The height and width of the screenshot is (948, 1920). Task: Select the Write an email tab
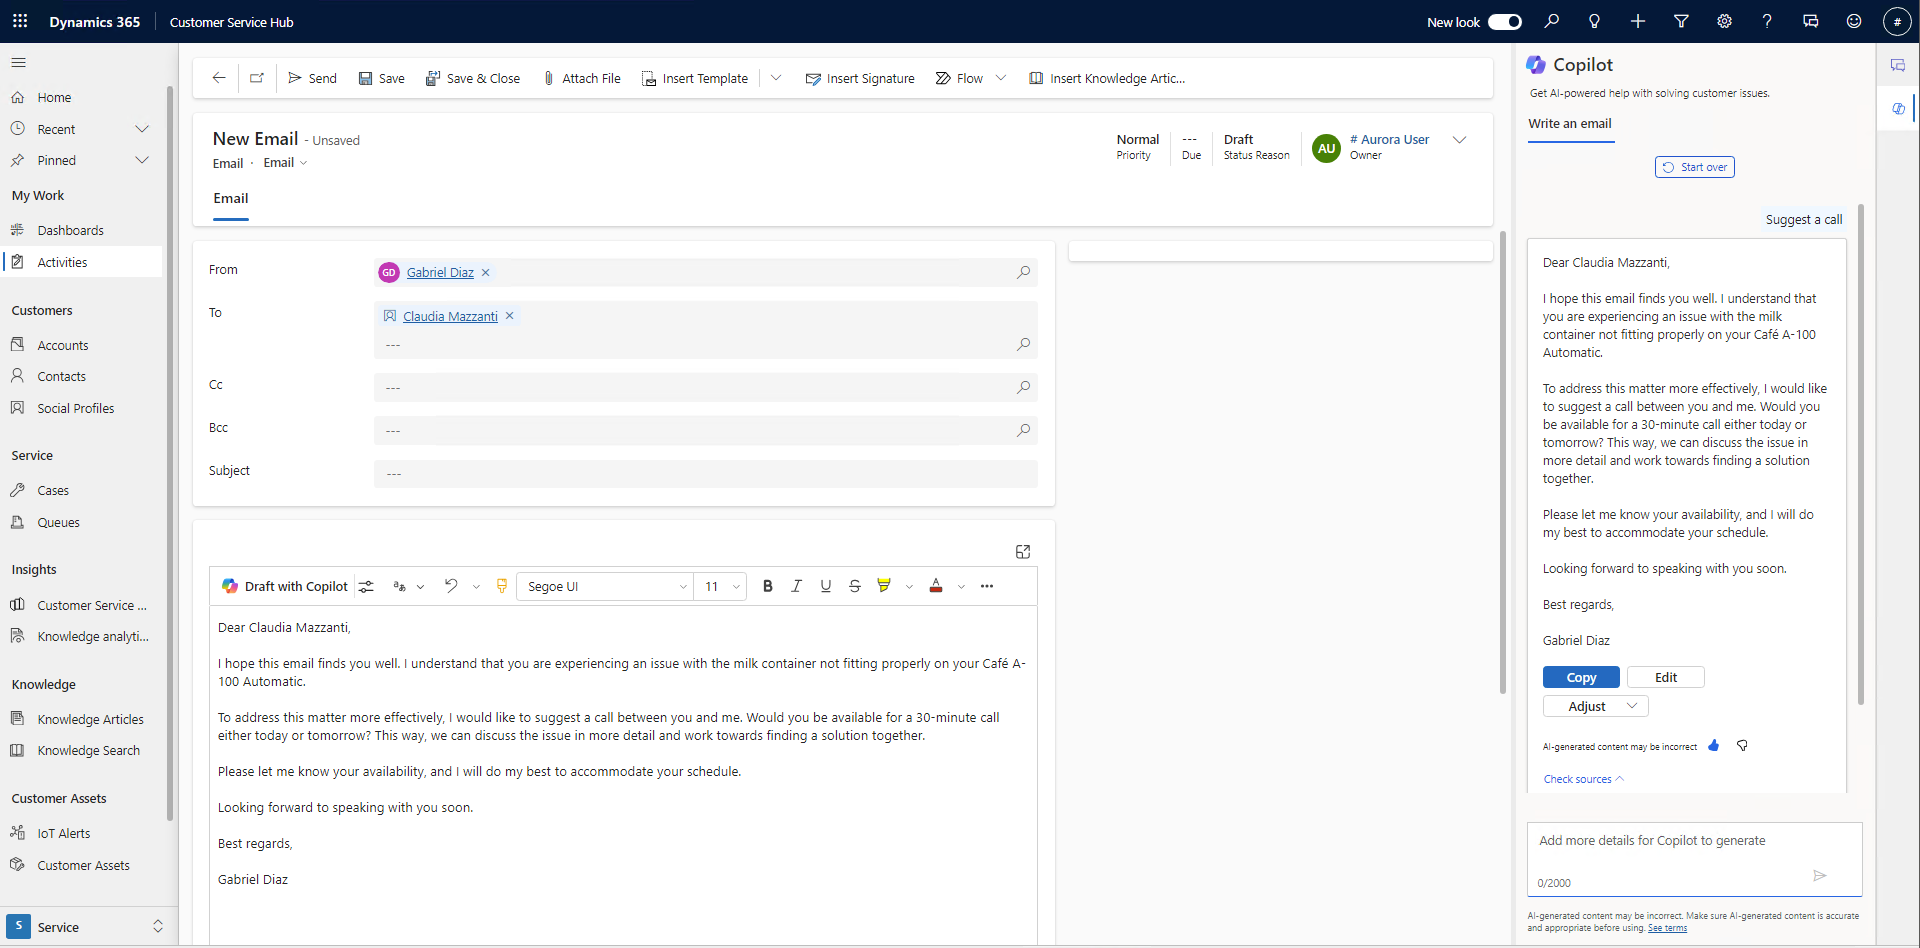(x=1570, y=123)
